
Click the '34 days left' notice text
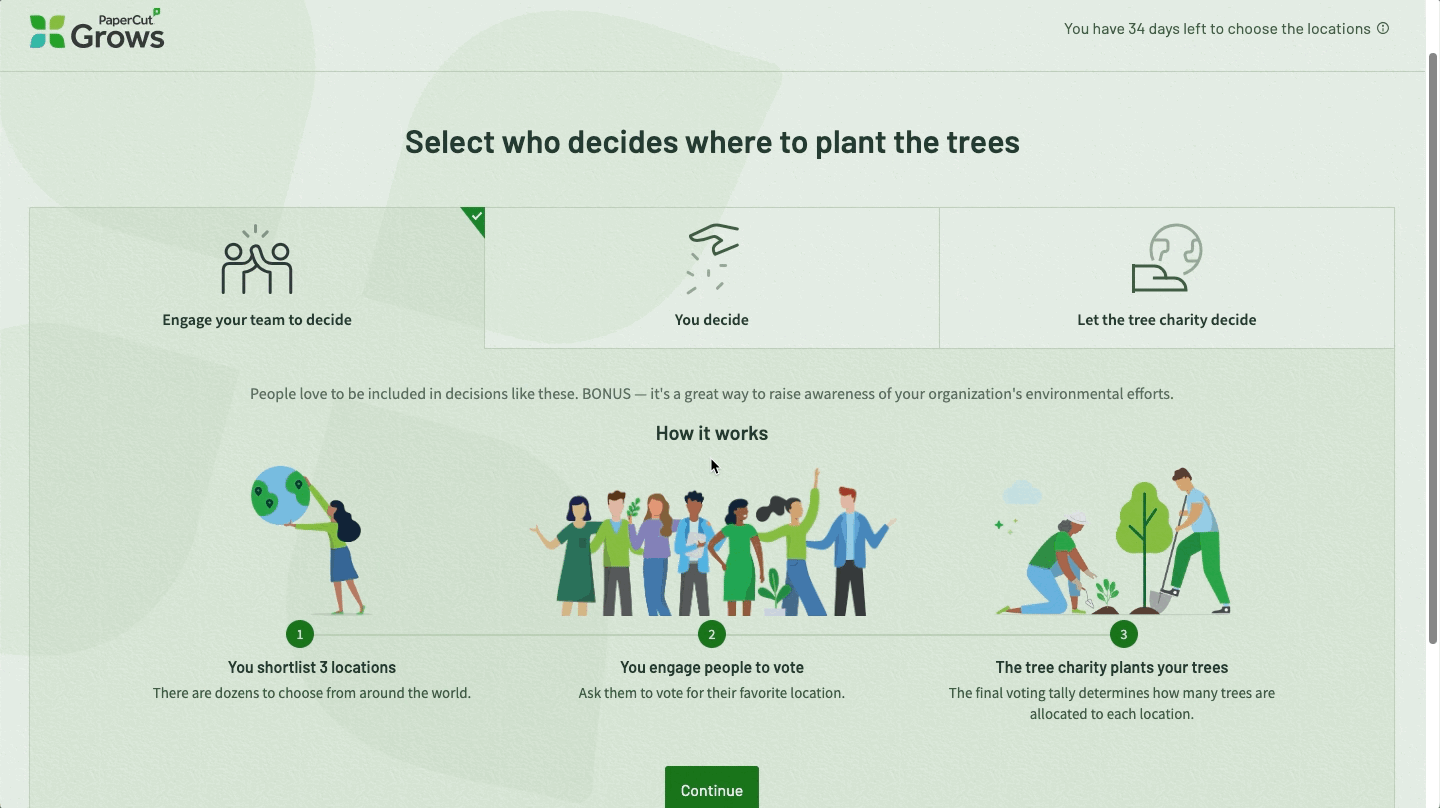tap(1216, 29)
